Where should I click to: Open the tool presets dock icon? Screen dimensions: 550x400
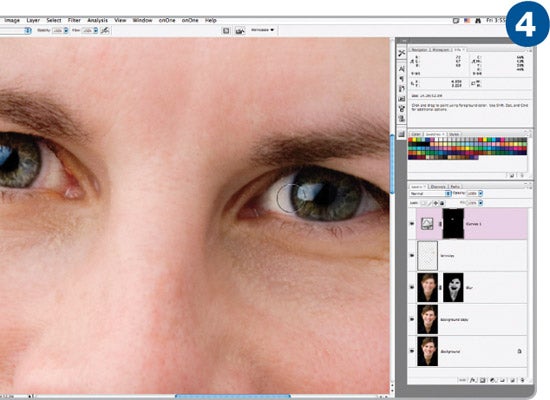[x=402, y=53]
